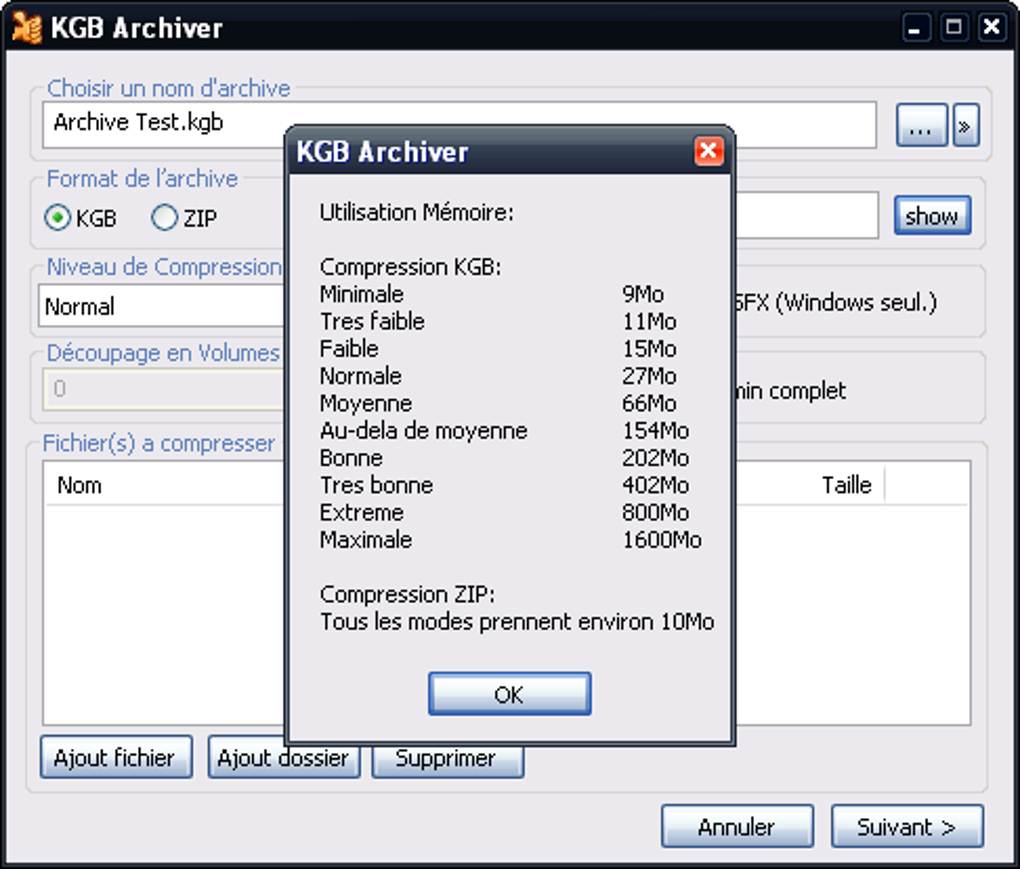Click Suivant > button
Image resolution: width=1020 pixels, height=869 pixels.
coord(907,826)
